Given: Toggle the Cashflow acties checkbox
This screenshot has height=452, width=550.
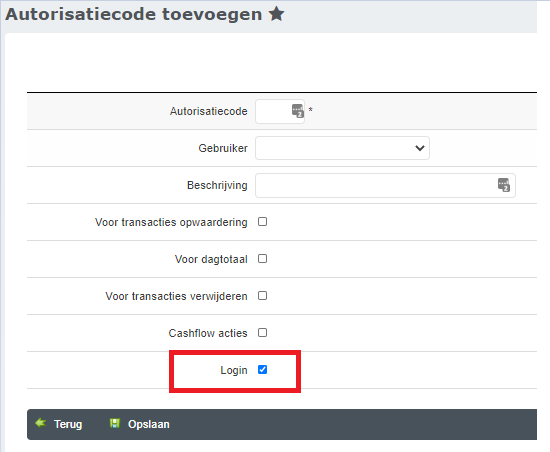Looking at the screenshot, I should (x=262, y=332).
